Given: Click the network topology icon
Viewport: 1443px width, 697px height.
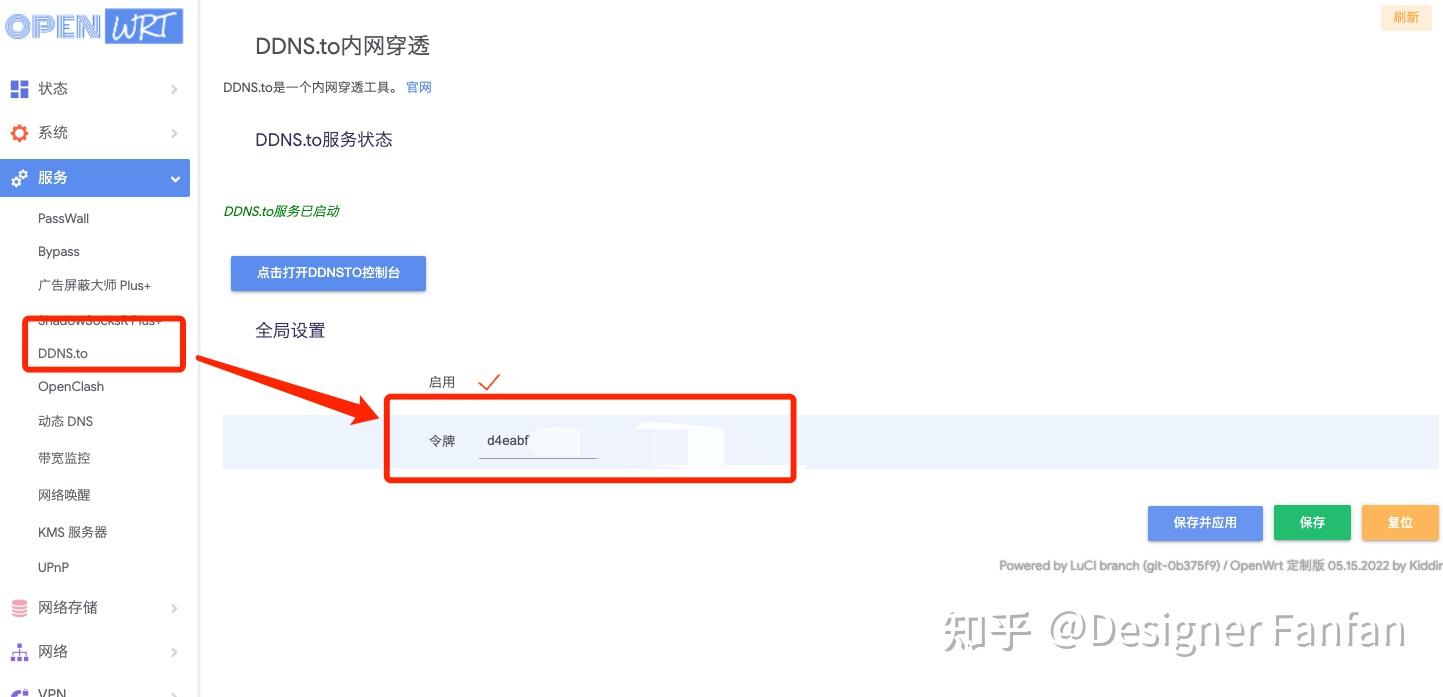Looking at the screenshot, I should pos(19,652).
